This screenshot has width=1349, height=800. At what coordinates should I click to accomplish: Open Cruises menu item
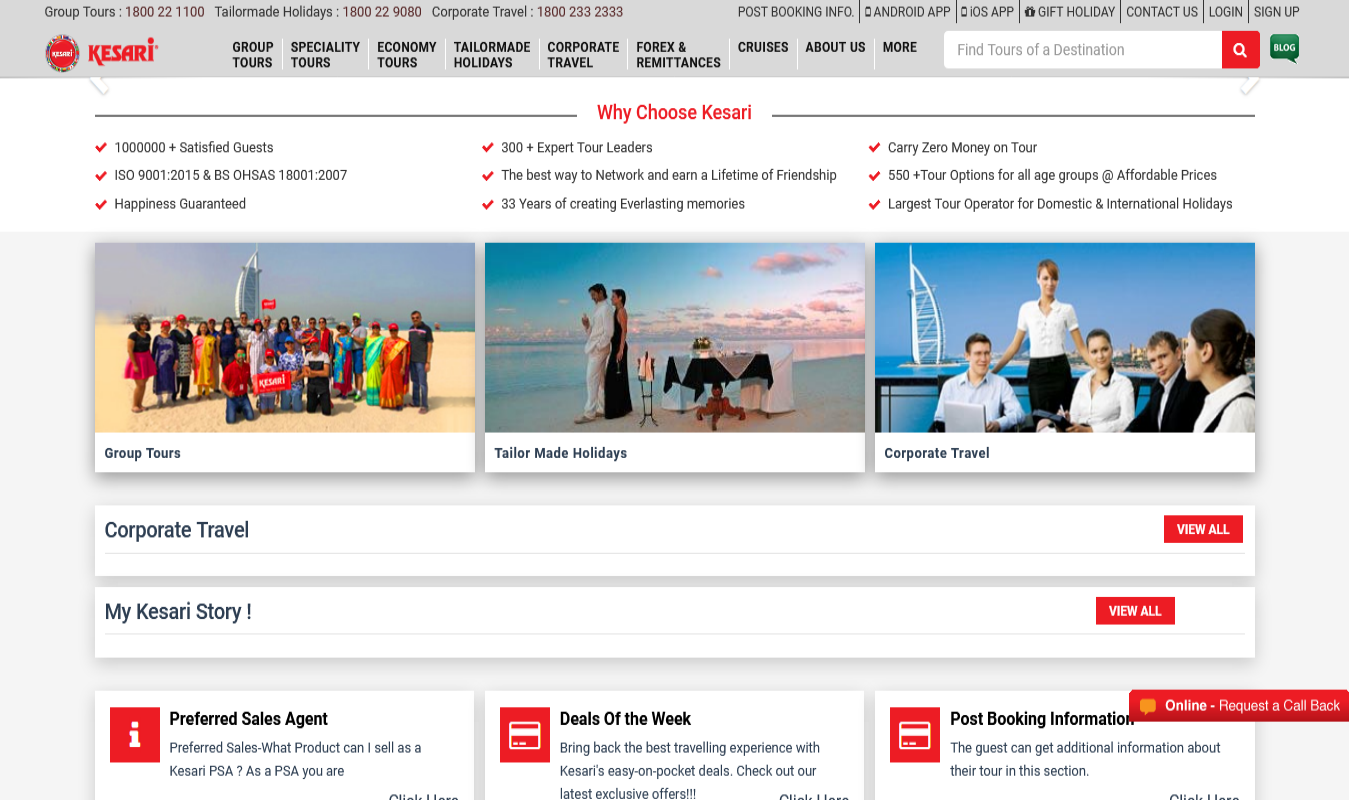tap(763, 47)
